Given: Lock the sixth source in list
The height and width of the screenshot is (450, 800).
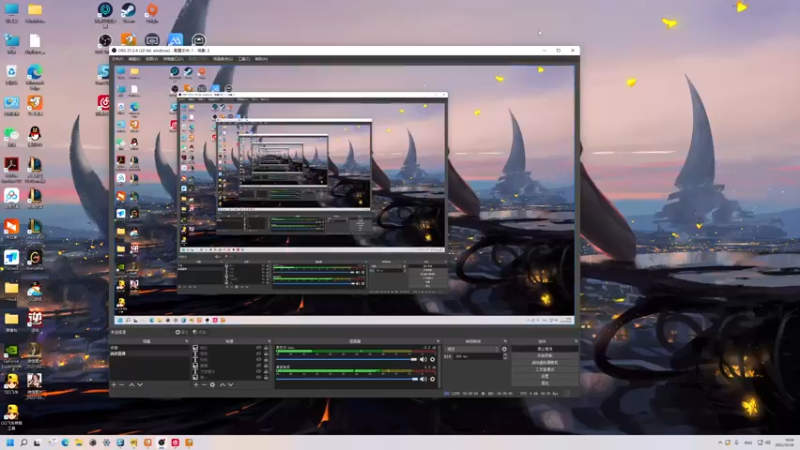Looking at the screenshot, I should (x=266, y=377).
